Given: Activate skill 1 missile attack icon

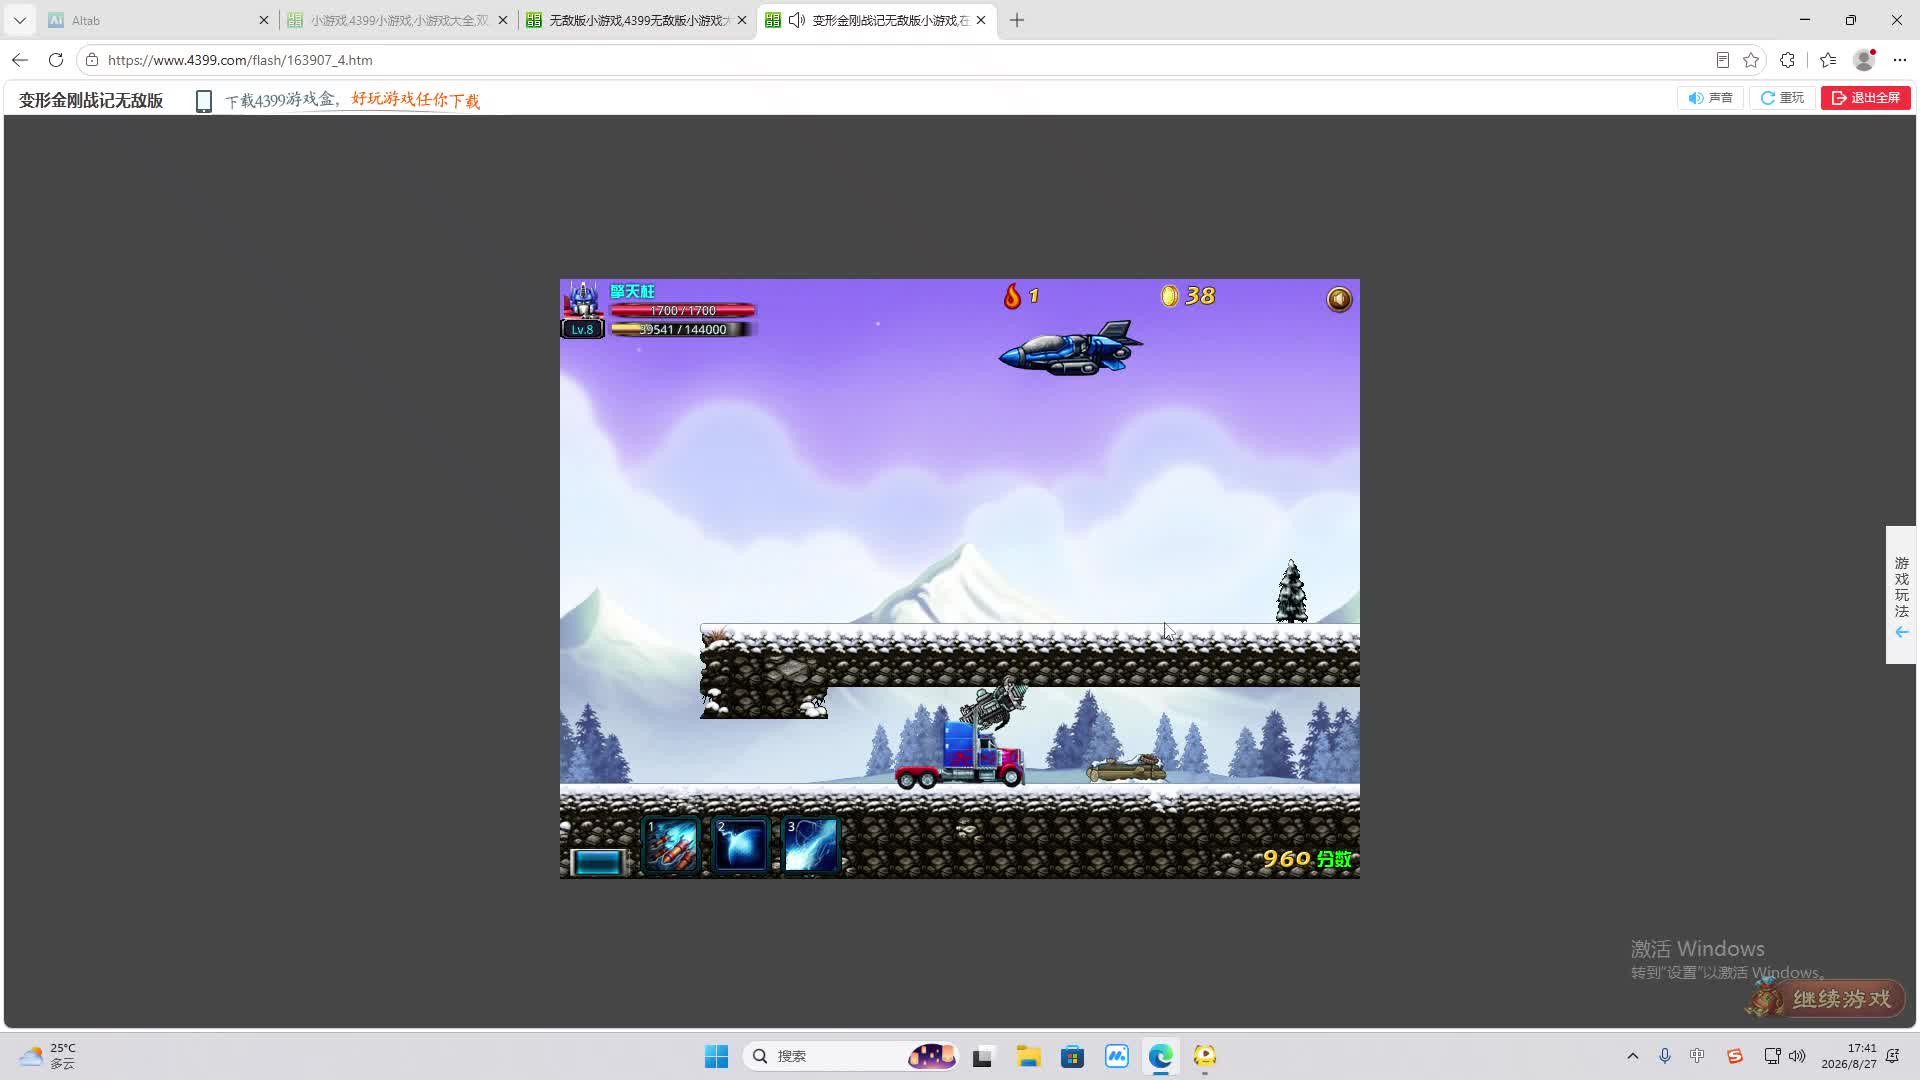Looking at the screenshot, I should 671,845.
